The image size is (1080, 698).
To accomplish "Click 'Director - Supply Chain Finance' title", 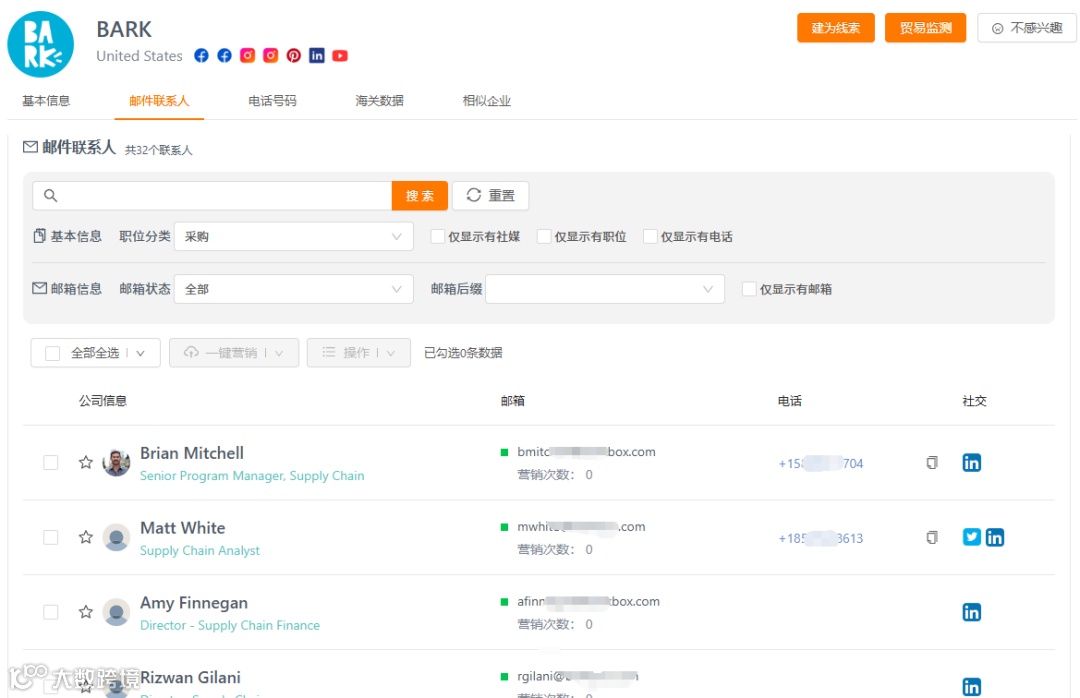I will tap(230, 626).
